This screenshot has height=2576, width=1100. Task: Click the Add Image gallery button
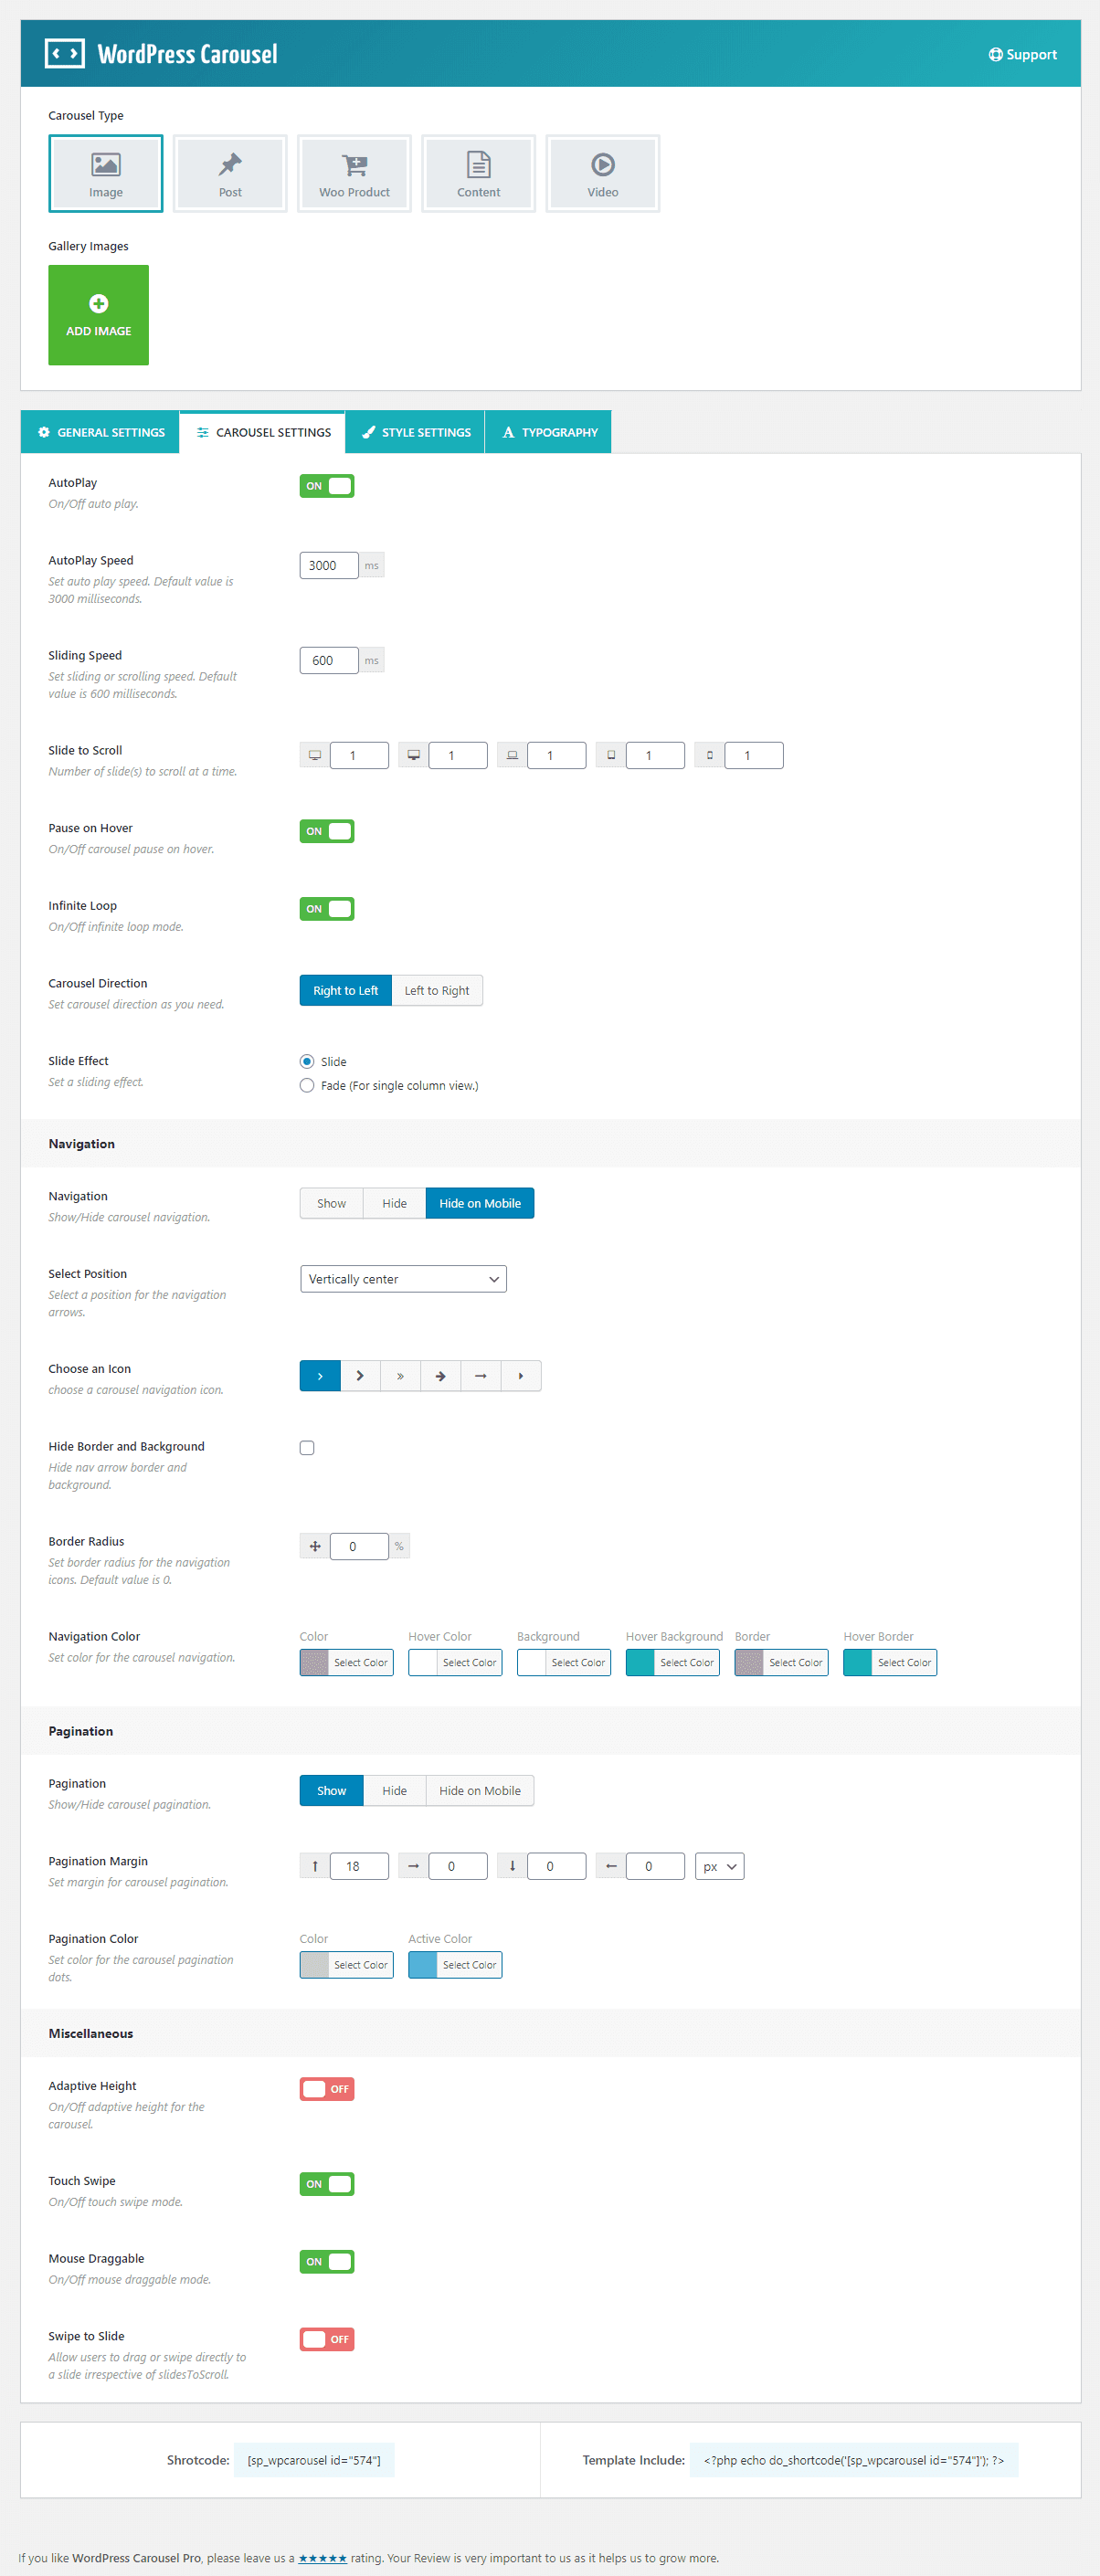[98, 315]
